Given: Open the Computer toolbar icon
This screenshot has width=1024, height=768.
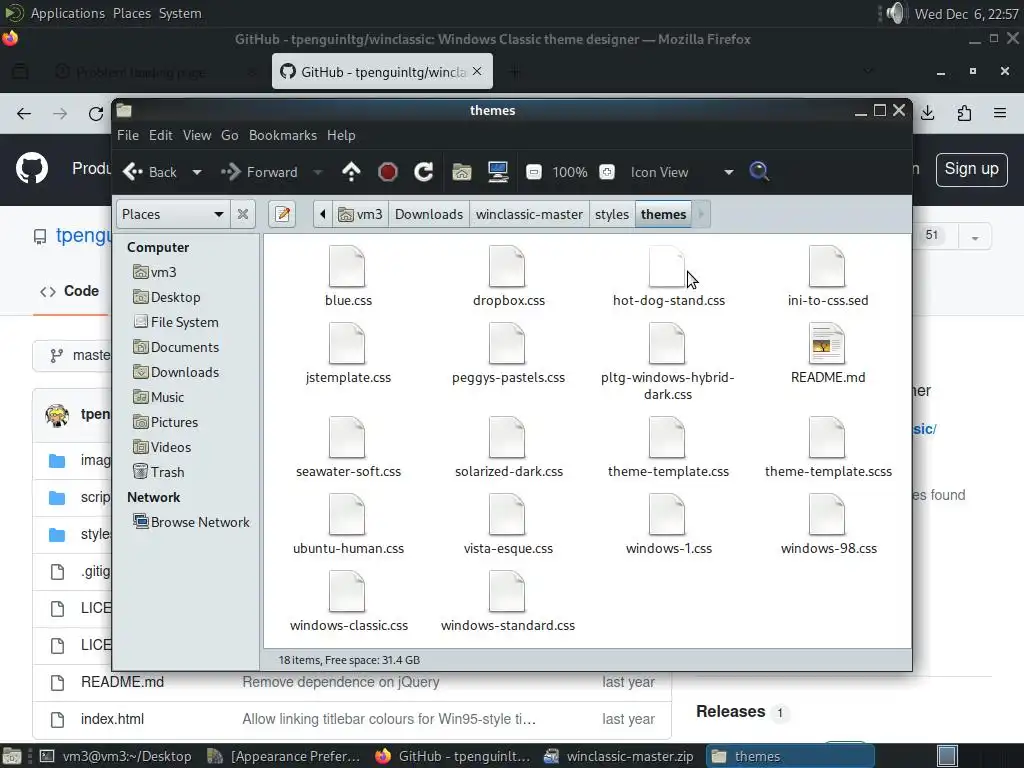Looking at the screenshot, I should pyautogui.click(x=498, y=172).
